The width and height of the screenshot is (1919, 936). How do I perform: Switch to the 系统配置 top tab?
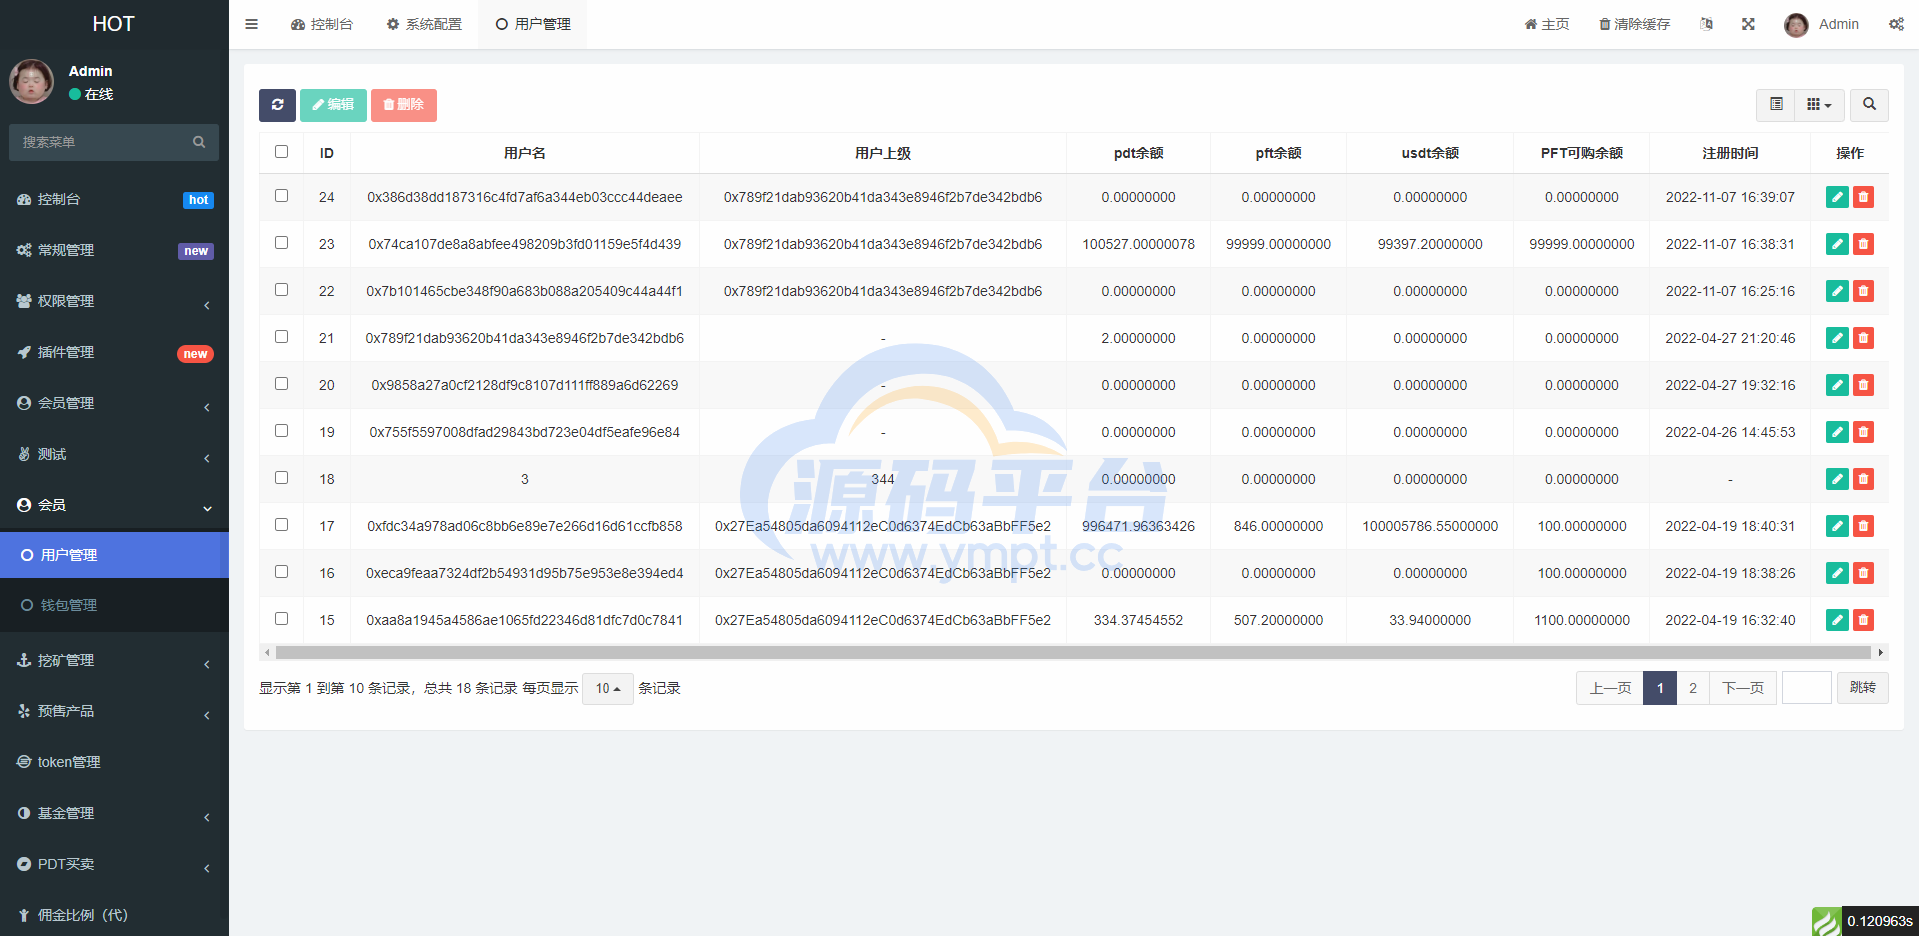tap(424, 24)
